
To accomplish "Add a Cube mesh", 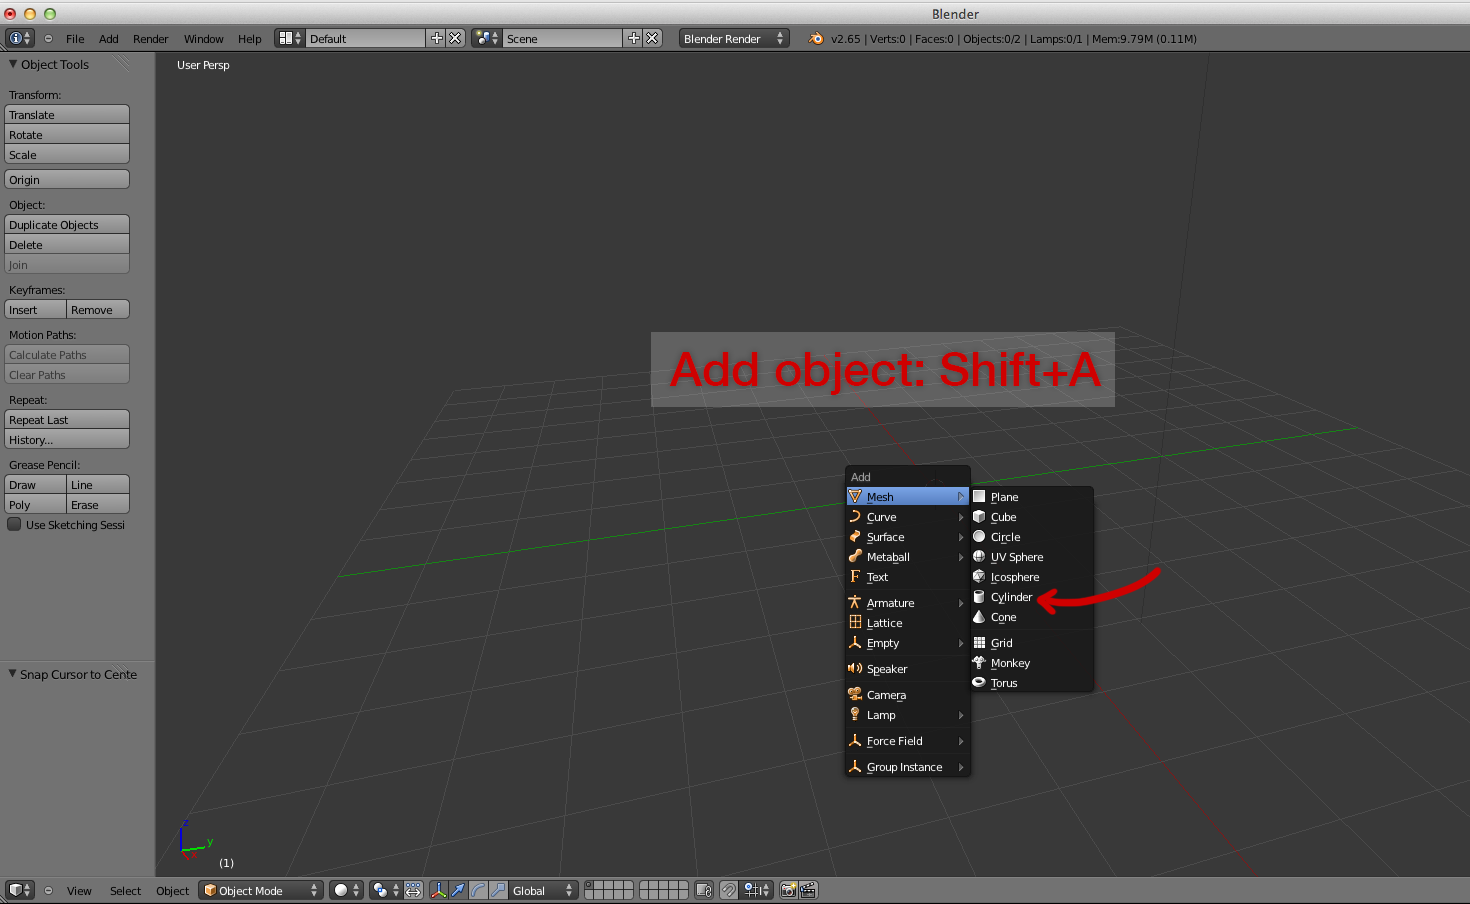I will coord(1032,517).
